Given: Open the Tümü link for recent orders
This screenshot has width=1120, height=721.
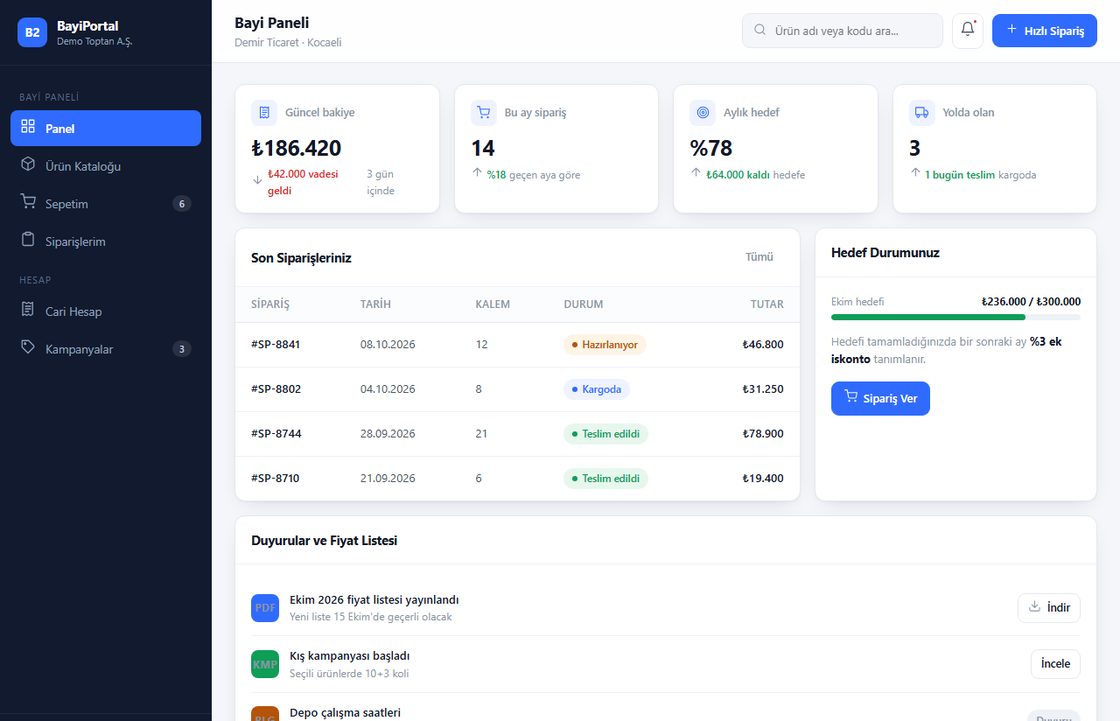Looking at the screenshot, I should click(759, 257).
